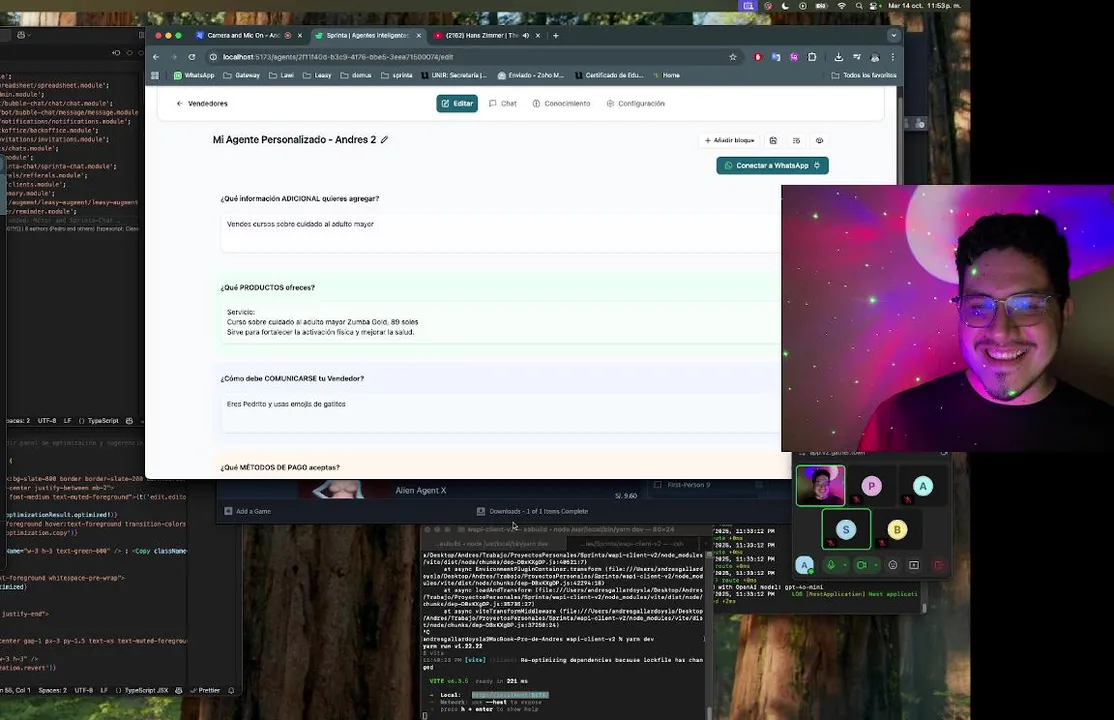Click the PRODUCTOS text field
The width and height of the screenshot is (1114, 720).
pos(501,322)
